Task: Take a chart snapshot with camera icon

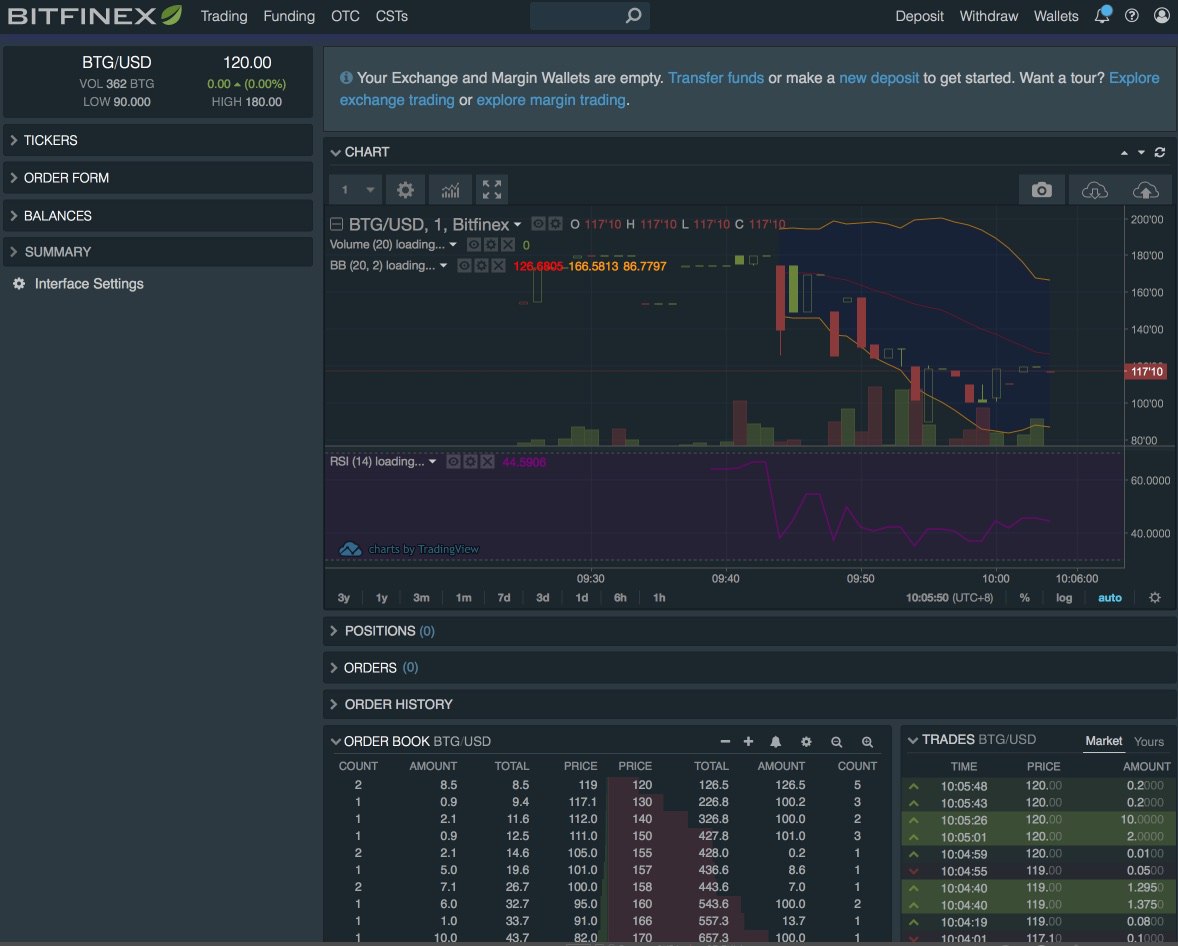Action: [x=1041, y=190]
